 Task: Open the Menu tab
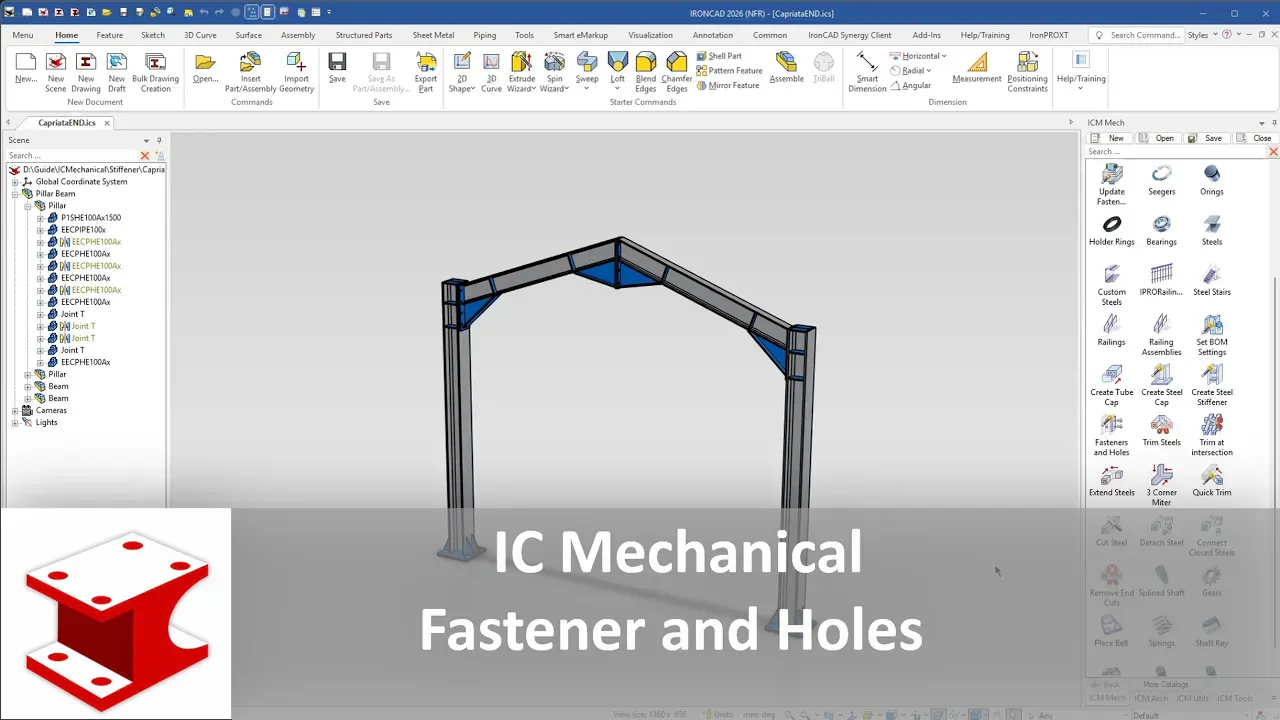coord(22,35)
